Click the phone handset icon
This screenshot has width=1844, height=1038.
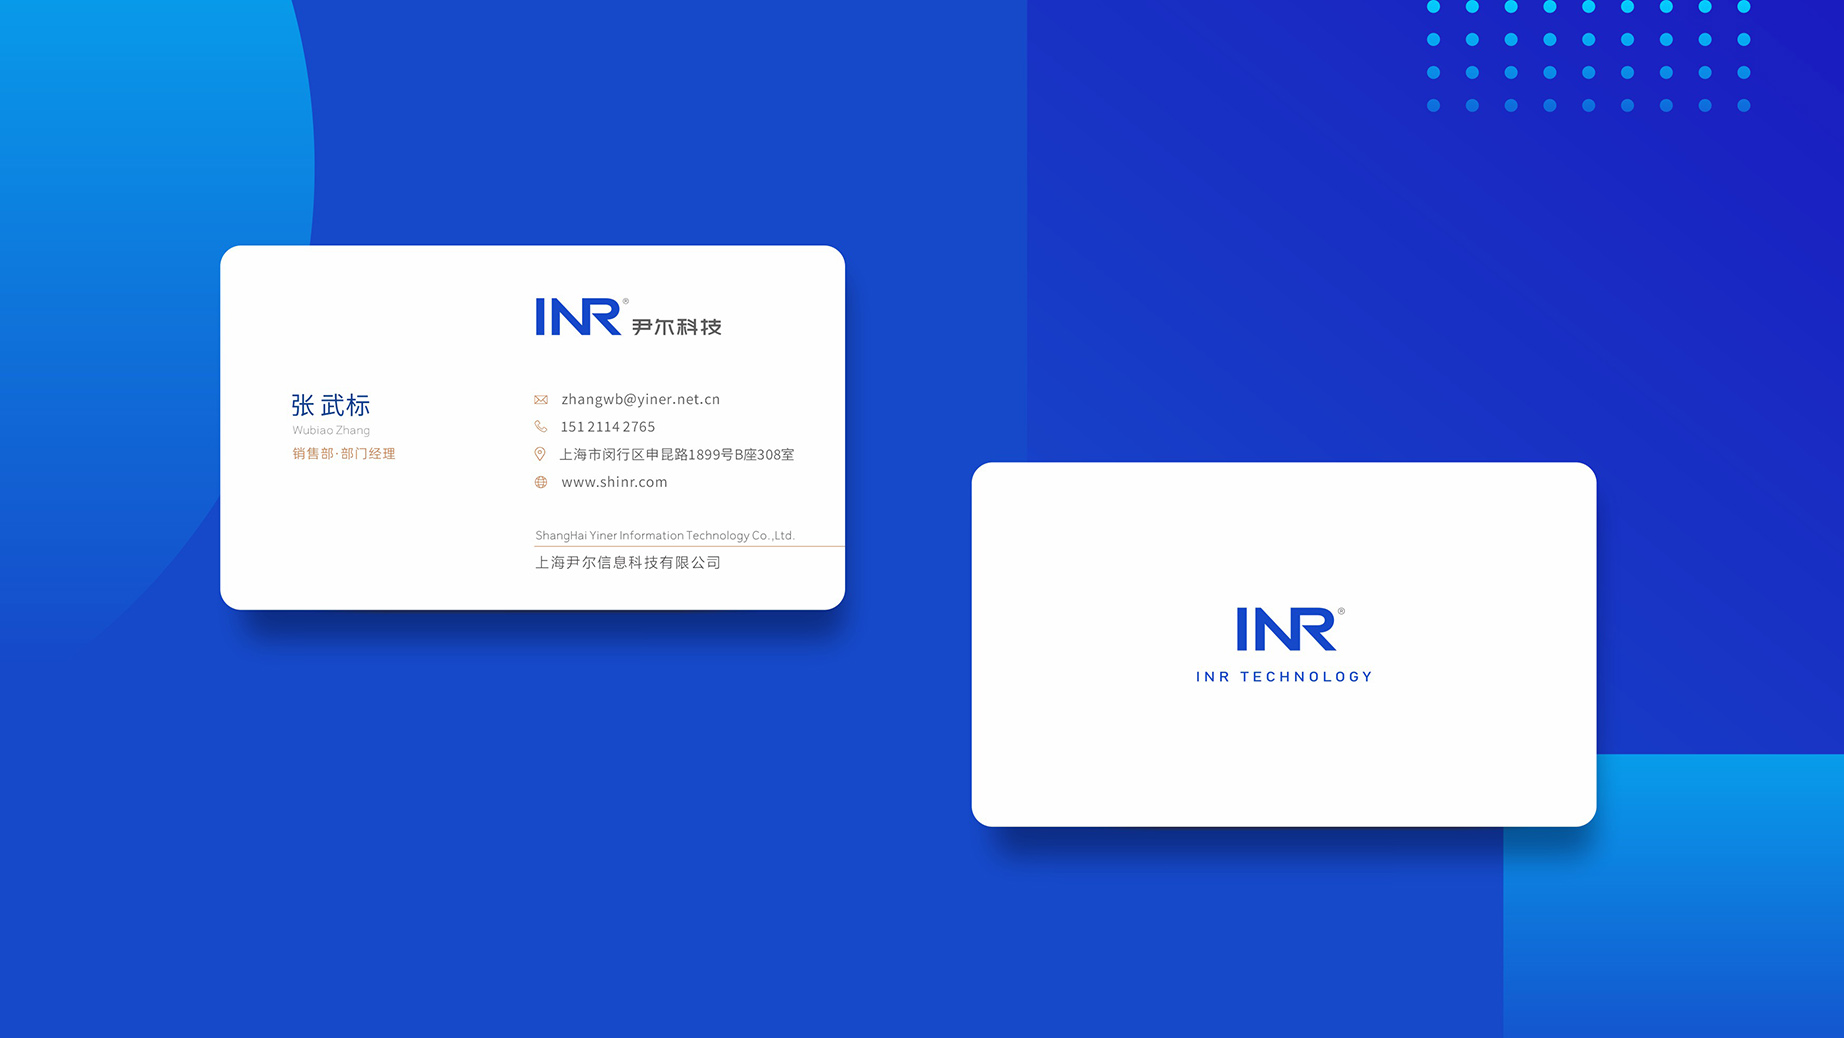(x=541, y=427)
